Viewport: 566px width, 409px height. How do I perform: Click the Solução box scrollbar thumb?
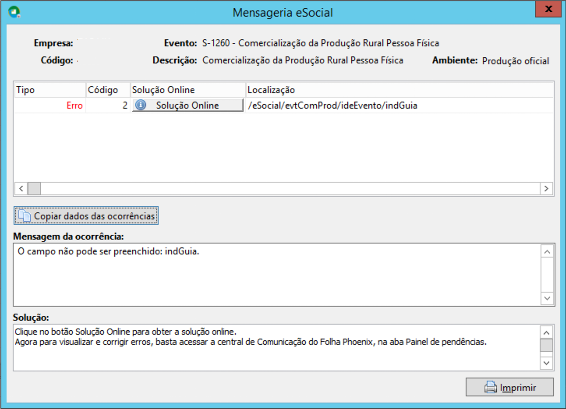(547, 345)
